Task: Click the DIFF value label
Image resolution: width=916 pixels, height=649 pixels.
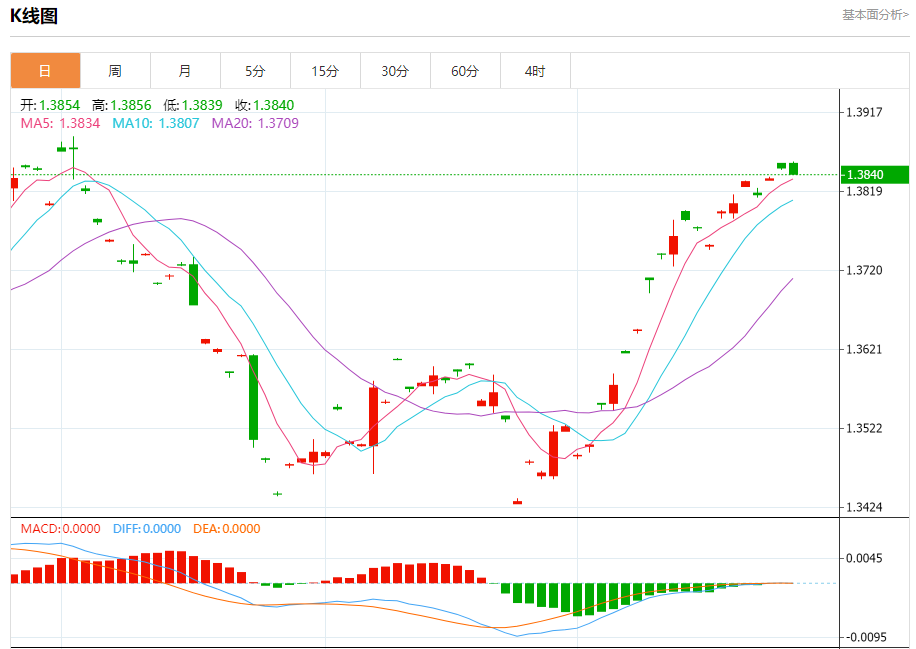Action: pos(146,528)
